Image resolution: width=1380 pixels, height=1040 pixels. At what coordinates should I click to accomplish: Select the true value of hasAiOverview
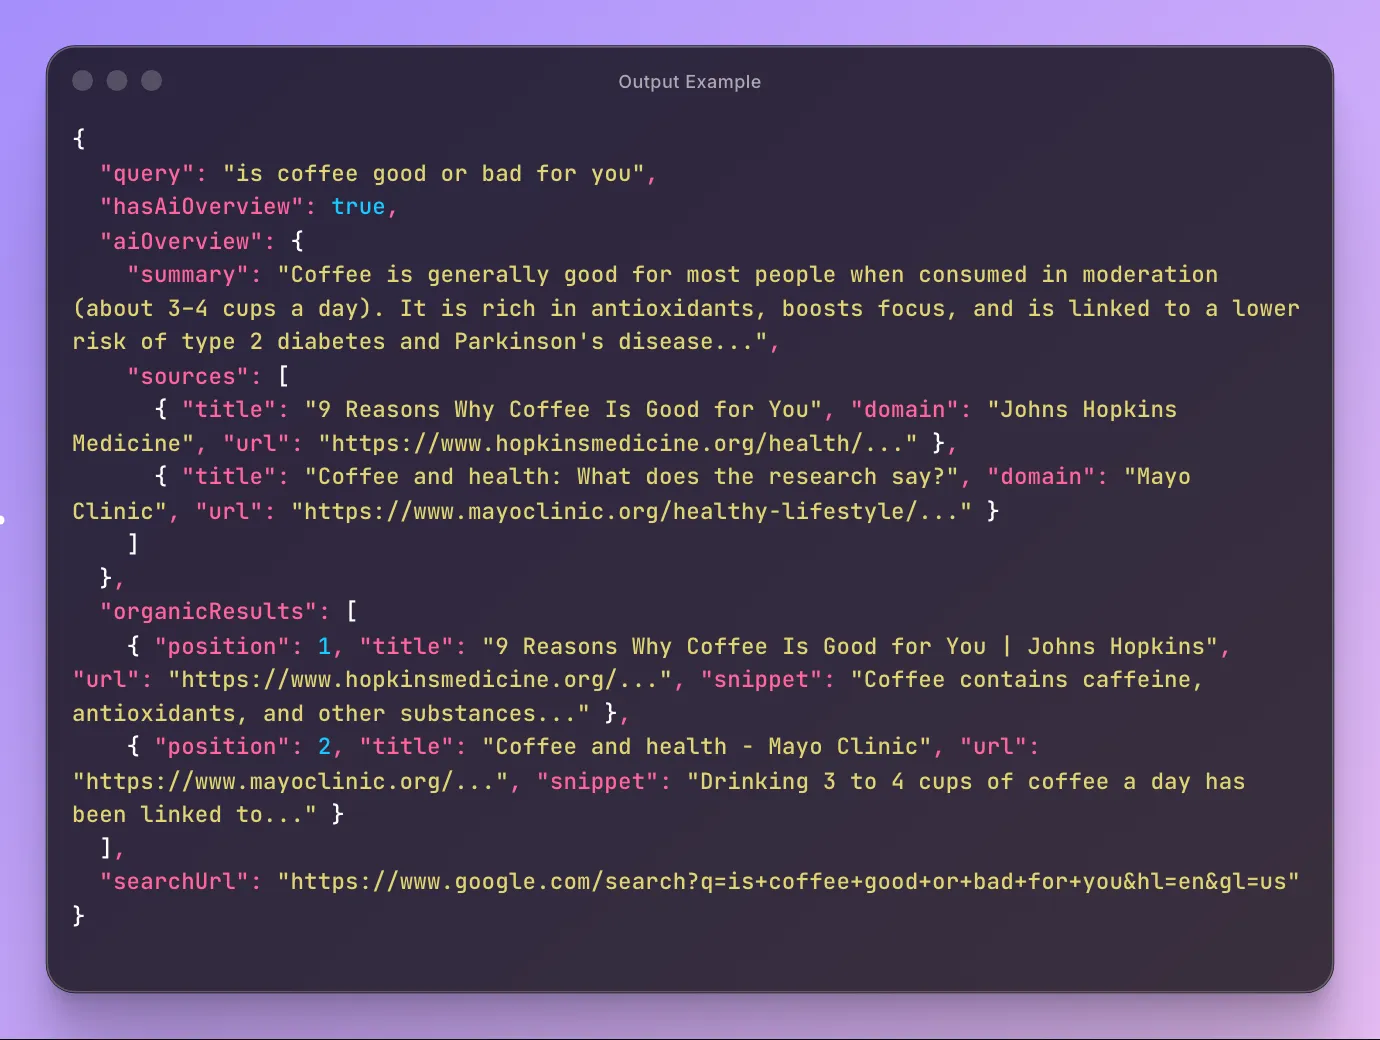tap(357, 206)
